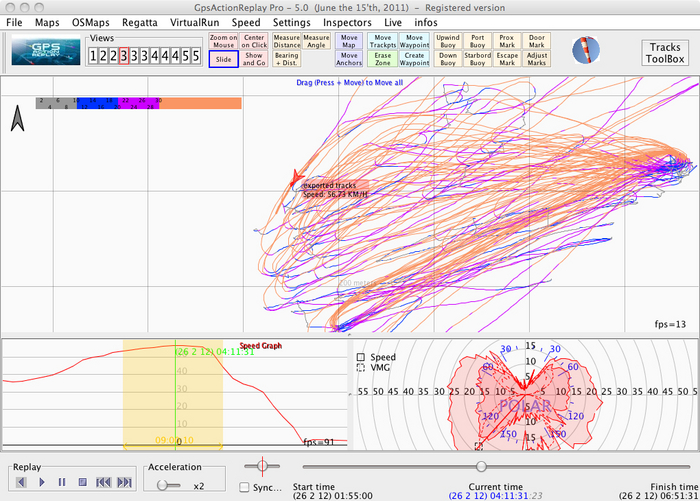The width and height of the screenshot is (700, 501).
Task: Click the wind sock icon
Action: 586,50
